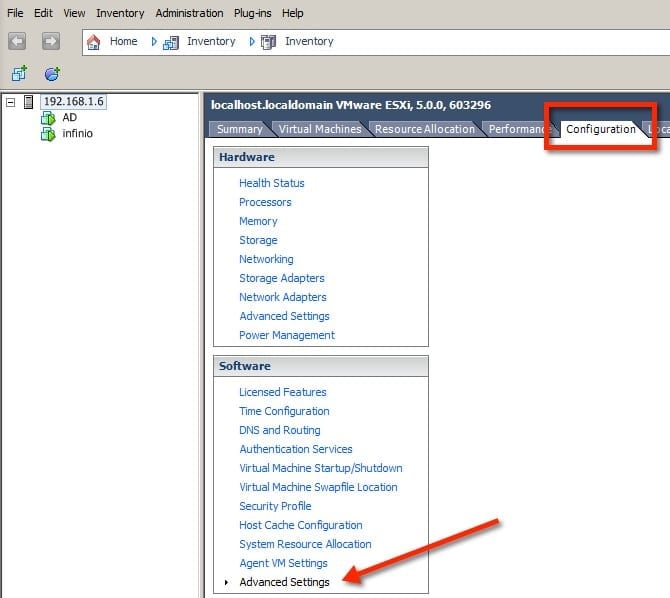Select the AD virtual machine label
670x598 pixels.
point(70,118)
